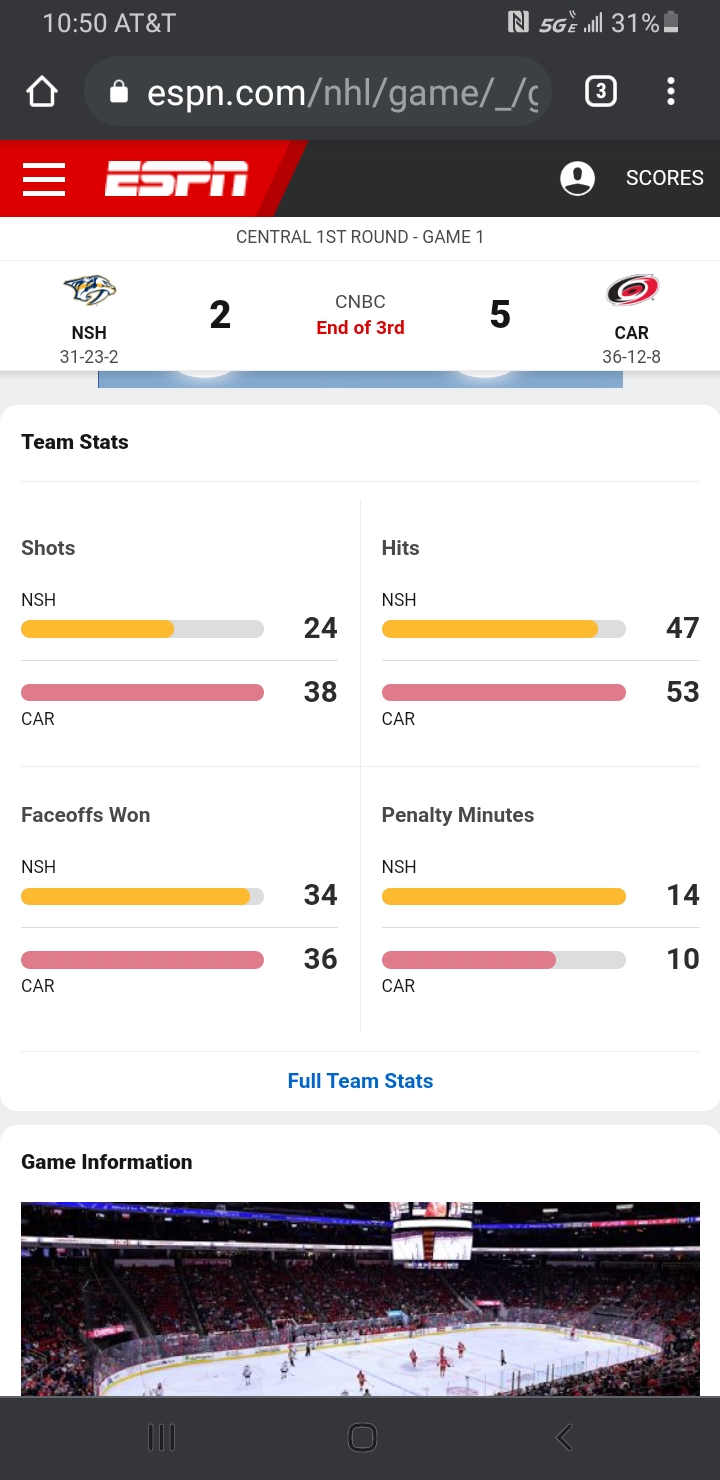720x1480 pixels.
Task: Tap the arena photo under Game Information
Action: (360, 1298)
